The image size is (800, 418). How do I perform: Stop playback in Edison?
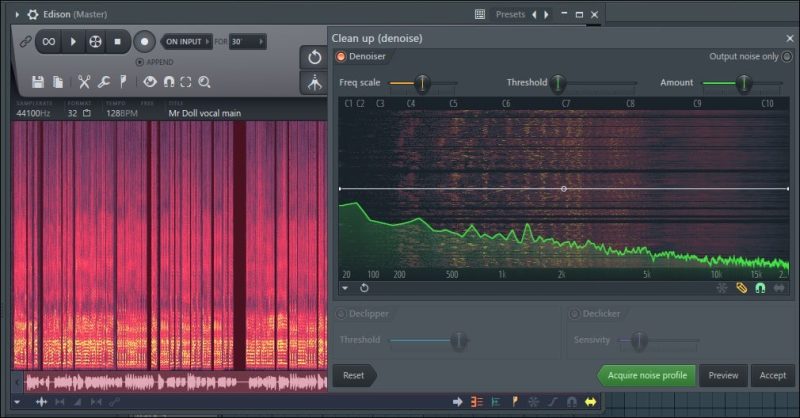tap(118, 41)
